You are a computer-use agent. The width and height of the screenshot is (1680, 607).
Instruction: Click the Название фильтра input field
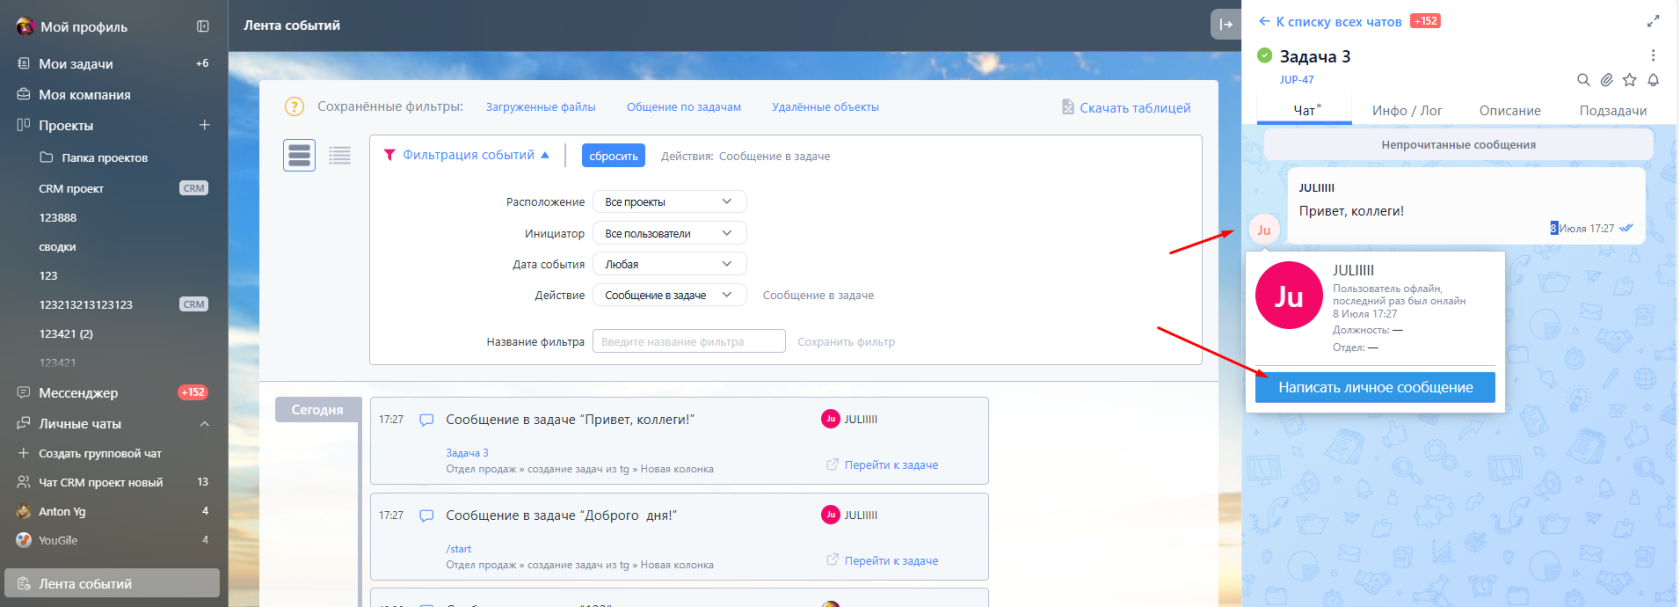[689, 342]
